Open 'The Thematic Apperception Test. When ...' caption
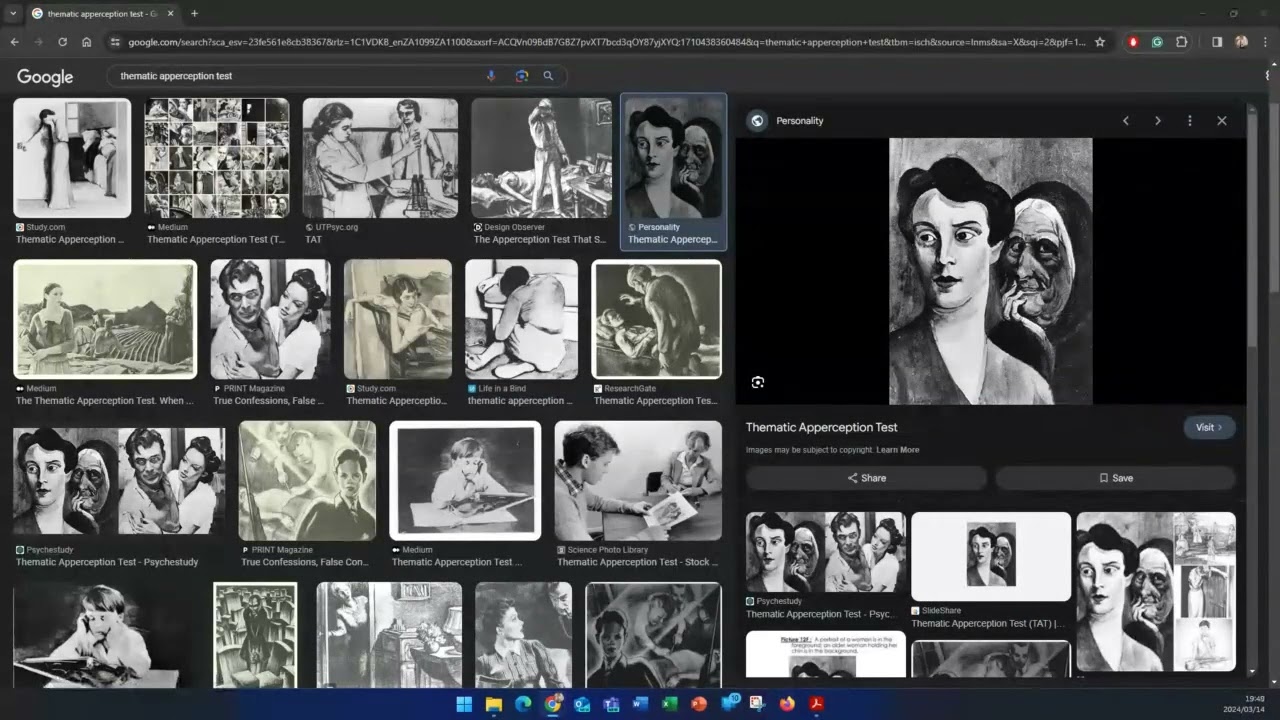This screenshot has height=720, width=1280. click(105, 401)
